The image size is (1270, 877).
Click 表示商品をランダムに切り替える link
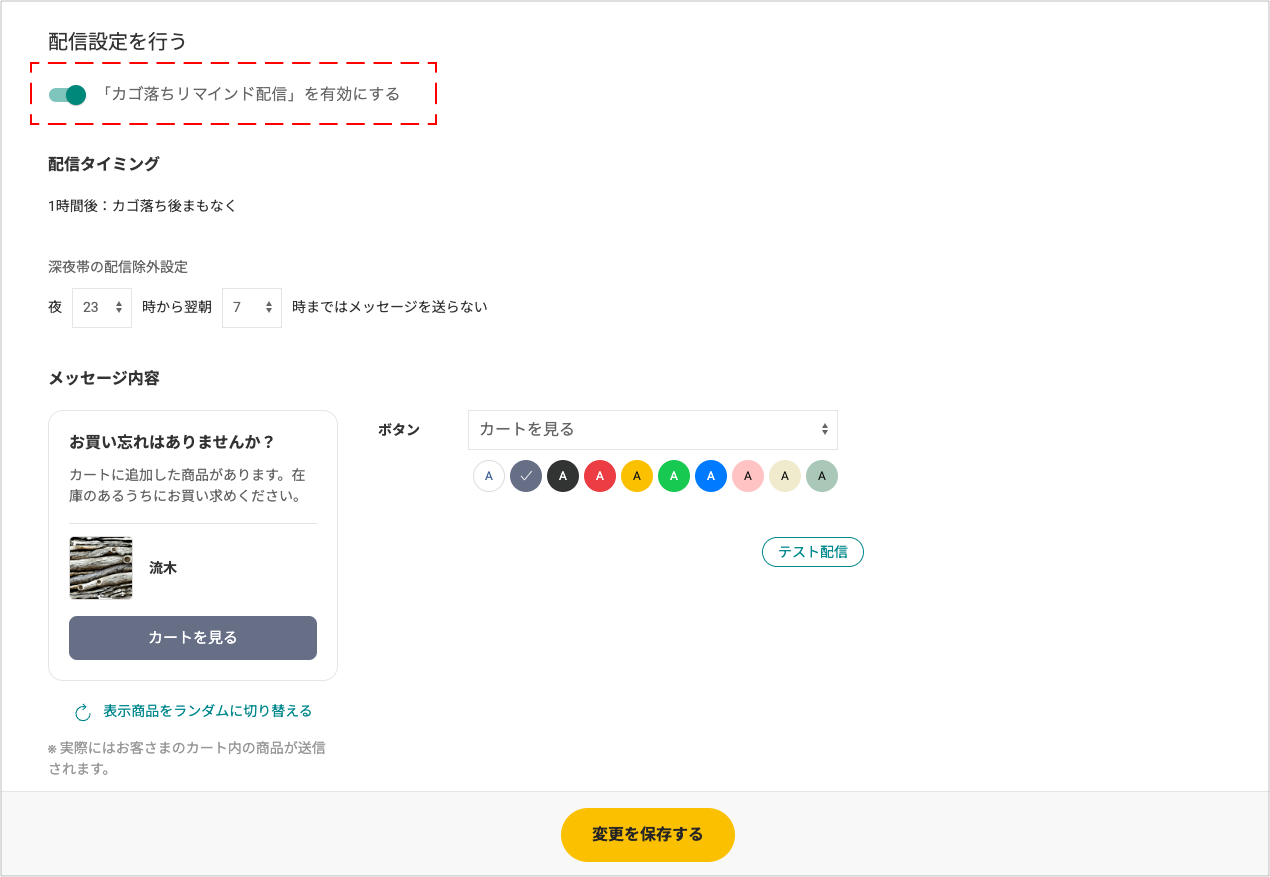(208, 711)
